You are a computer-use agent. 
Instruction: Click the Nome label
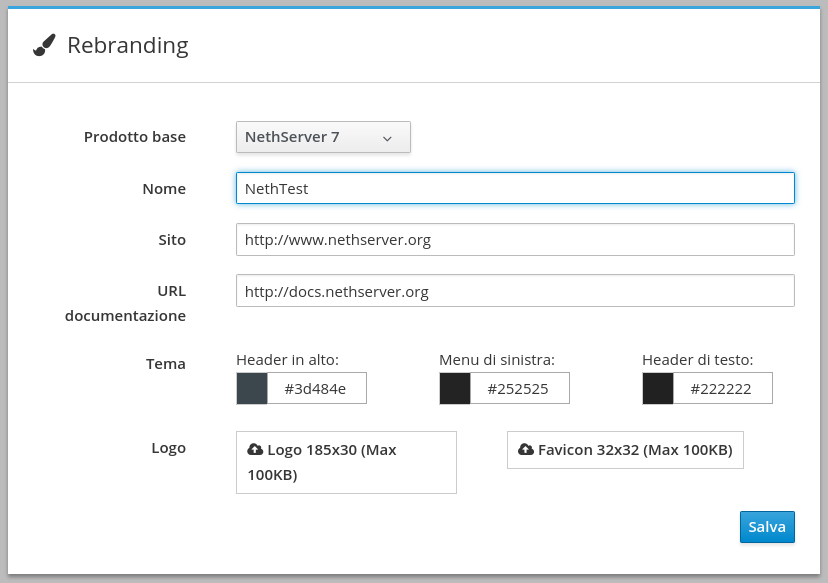164,189
